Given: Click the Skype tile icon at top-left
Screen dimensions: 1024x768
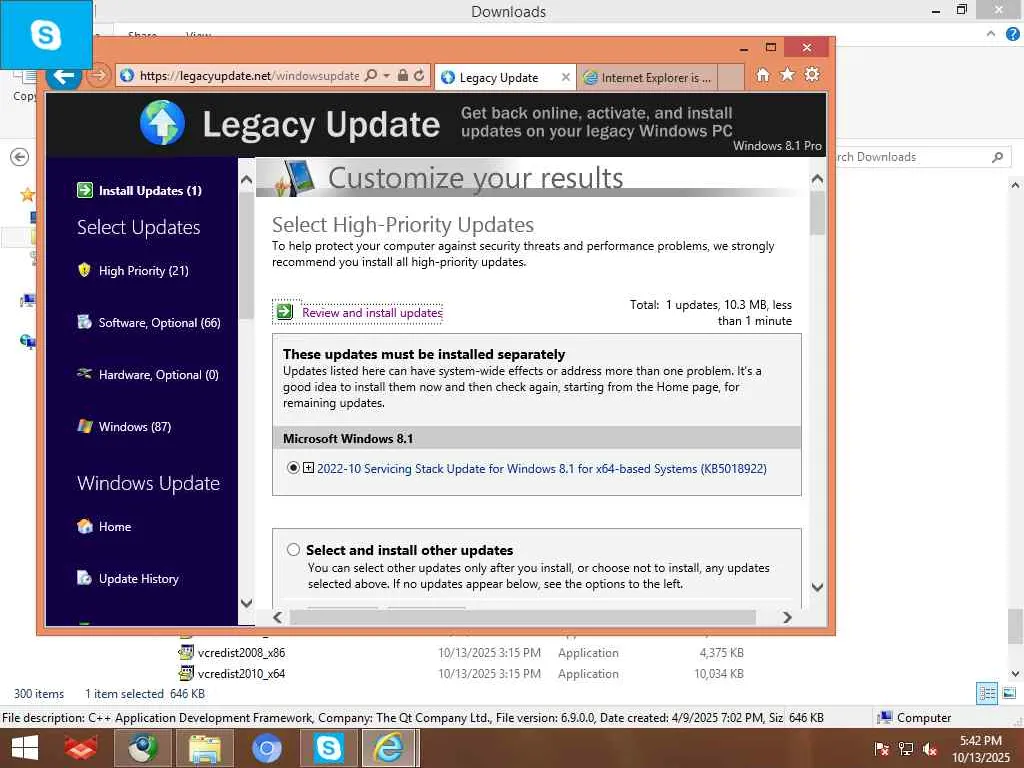Looking at the screenshot, I should (46, 35).
